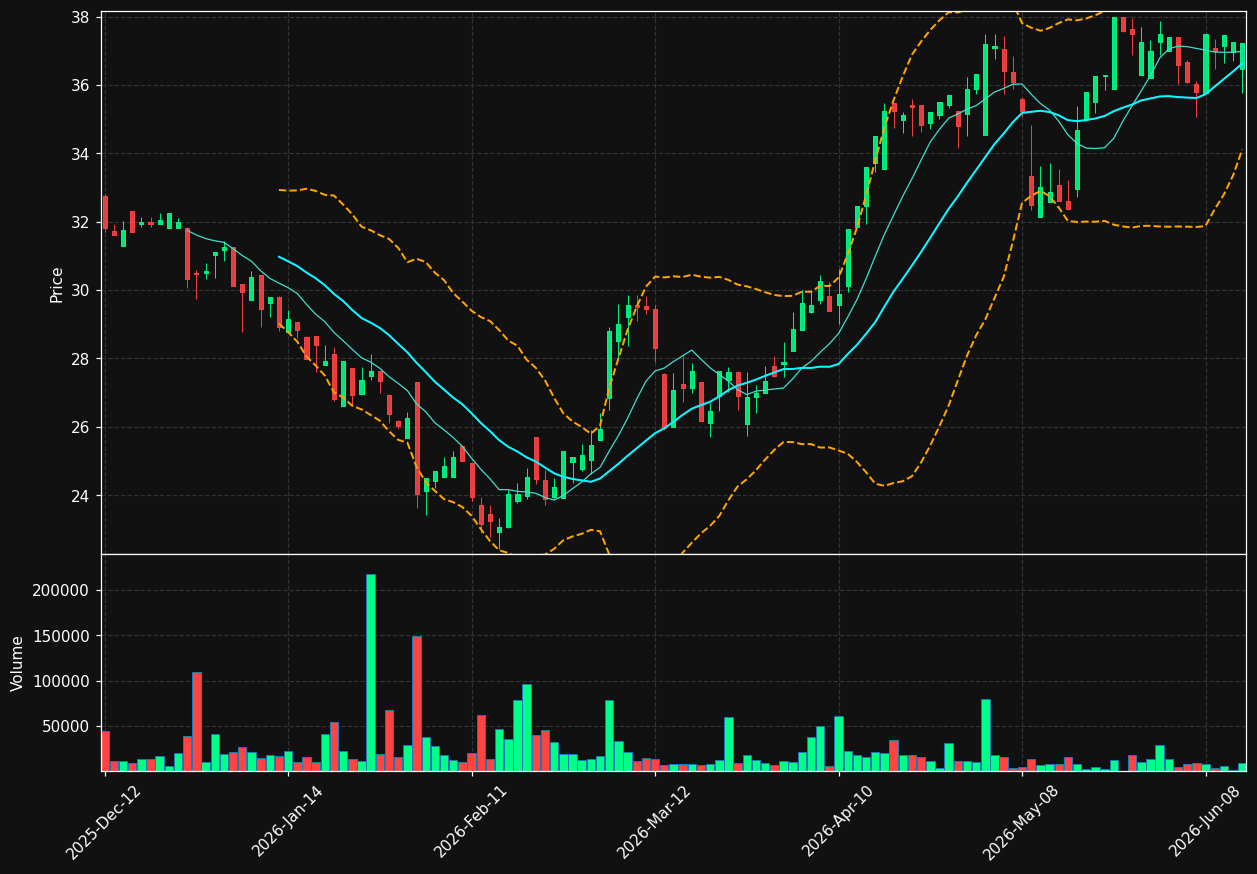
Task: Select the 30 price tick label
Action: click(x=82, y=291)
